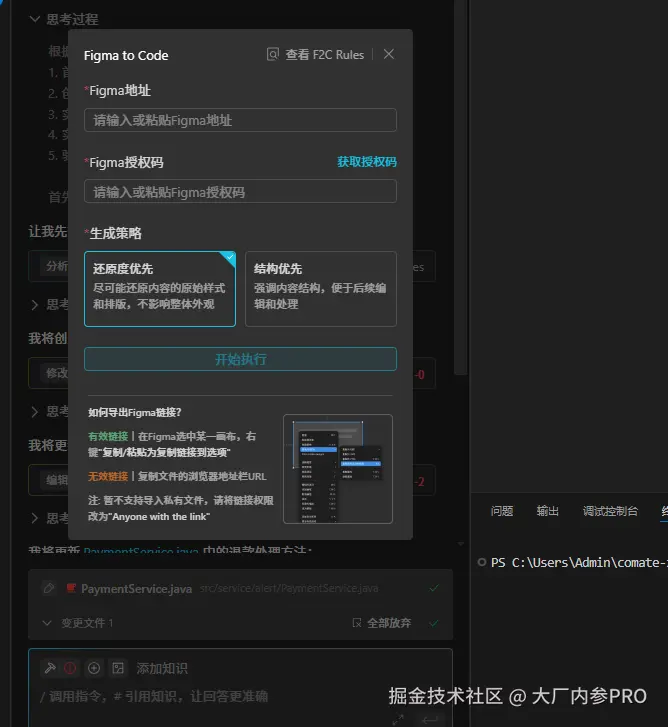Click the plus circle add icon
This screenshot has width=668, height=727.
94,668
